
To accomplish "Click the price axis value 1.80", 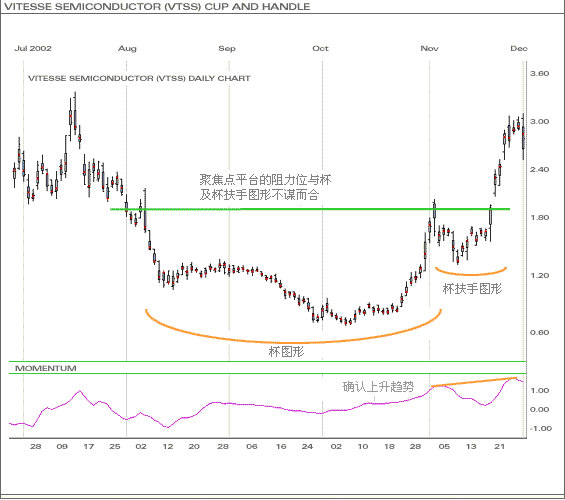I will [x=539, y=217].
